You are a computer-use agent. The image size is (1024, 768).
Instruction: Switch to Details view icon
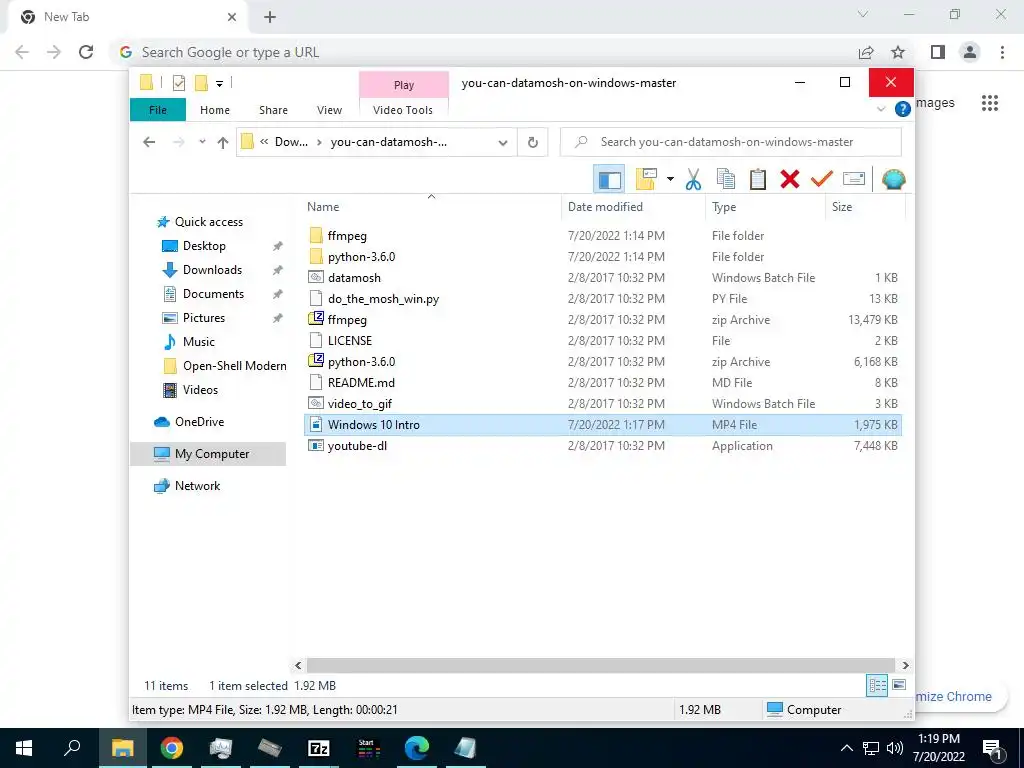point(877,685)
